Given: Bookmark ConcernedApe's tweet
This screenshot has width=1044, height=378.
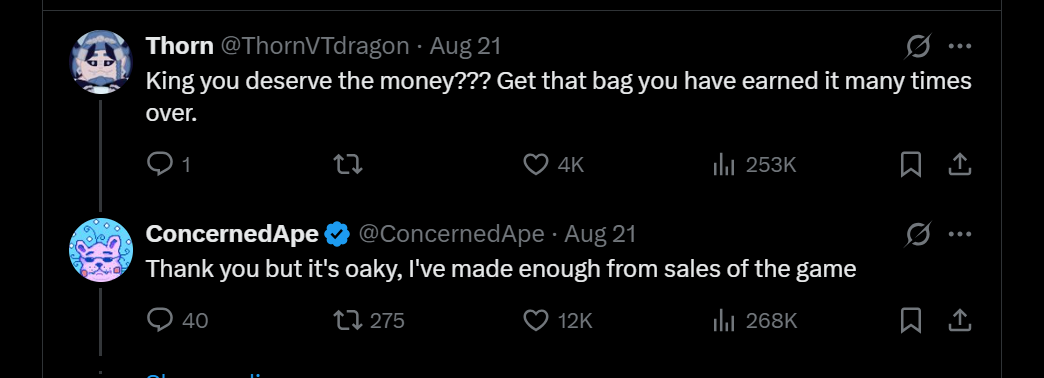Looking at the screenshot, I should [x=910, y=321].
